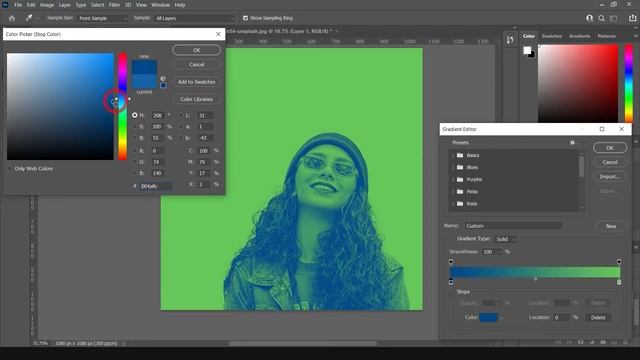This screenshot has width=640, height=360.
Task: Select the R red radio button
Action: click(135, 151)
